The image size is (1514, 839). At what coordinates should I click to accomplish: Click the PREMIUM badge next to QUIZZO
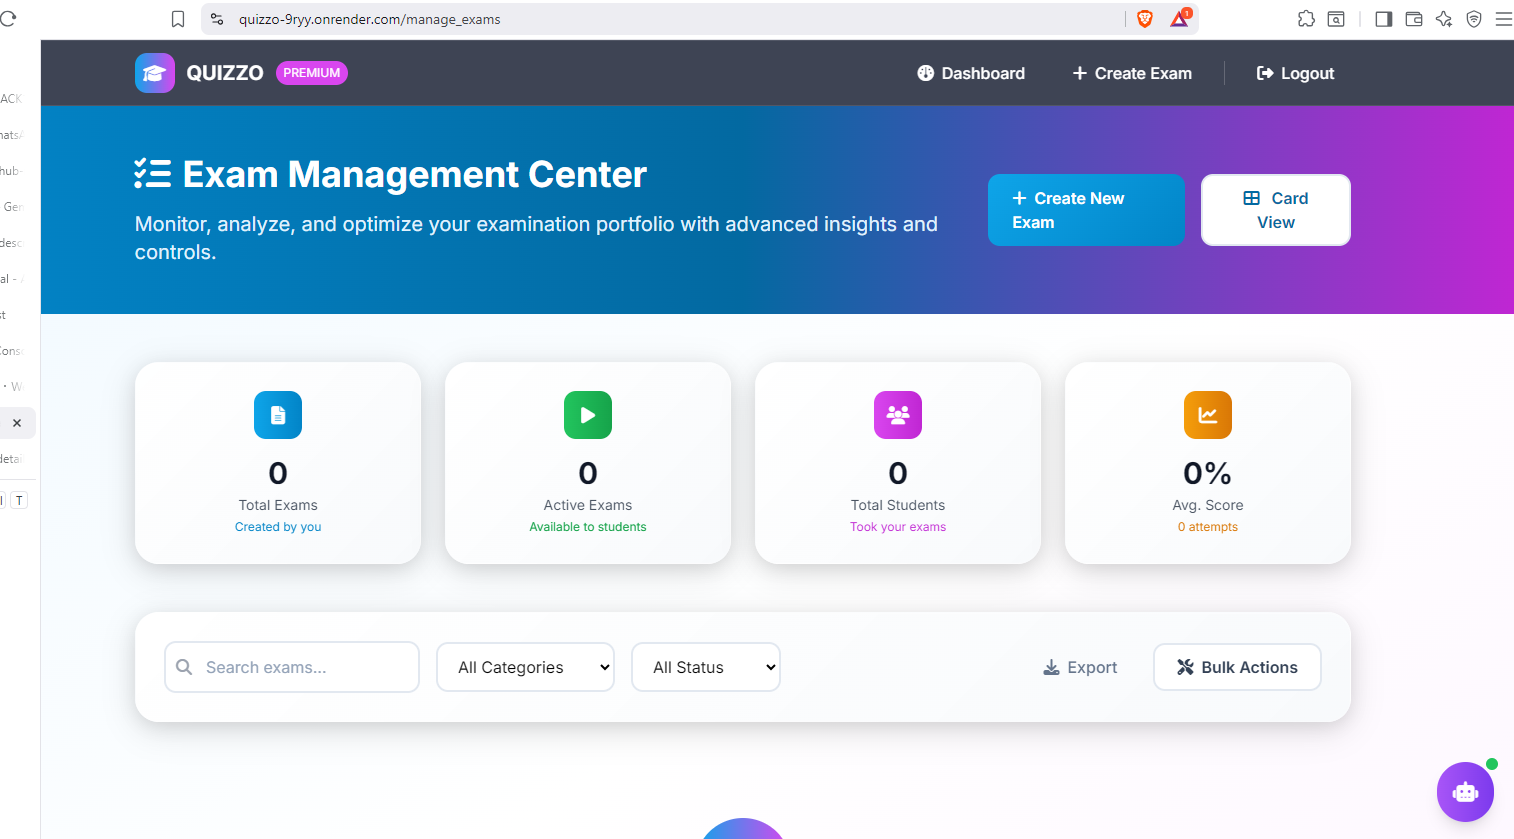click(312, 73)
